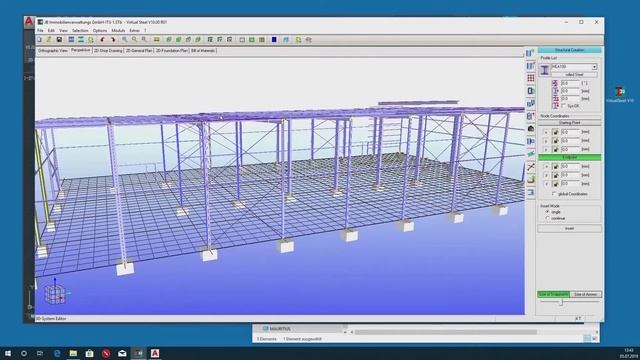Switch to the 2D General Plan tab
Screen dimensions: 640x360
pos(139,51)
